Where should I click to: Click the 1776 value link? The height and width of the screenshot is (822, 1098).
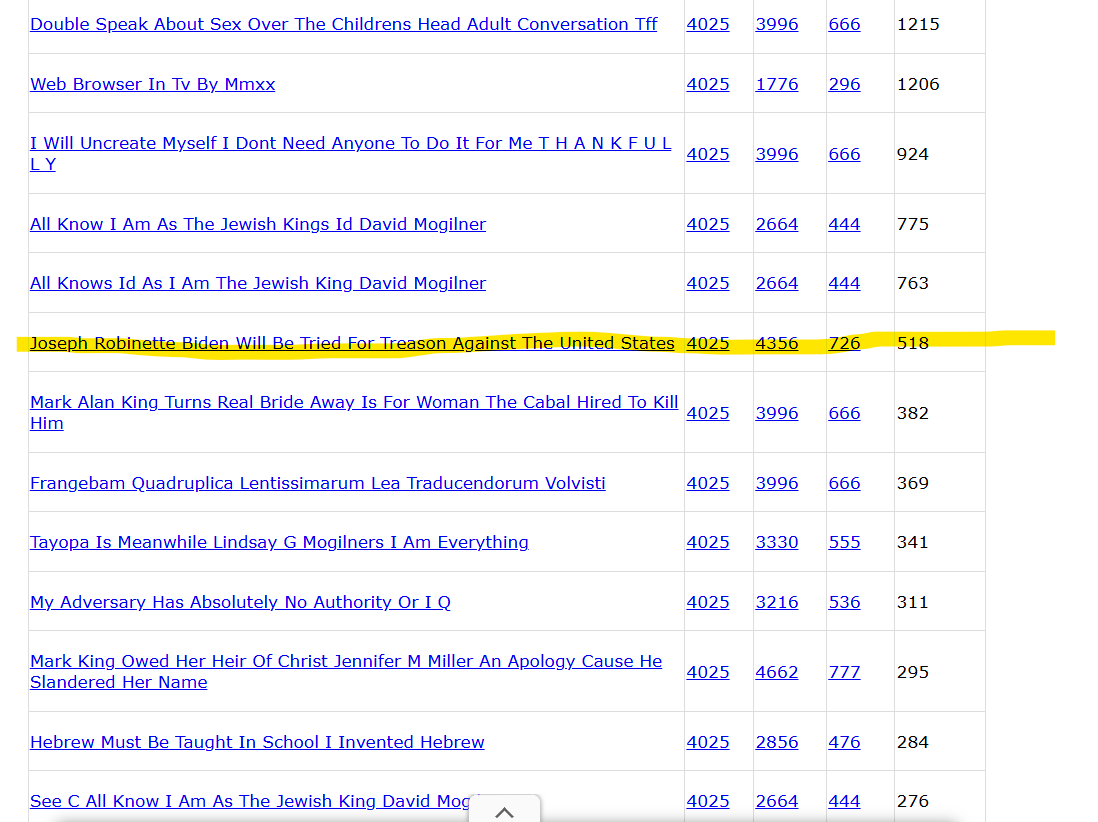pyautogui.click(x=777, y=84)
